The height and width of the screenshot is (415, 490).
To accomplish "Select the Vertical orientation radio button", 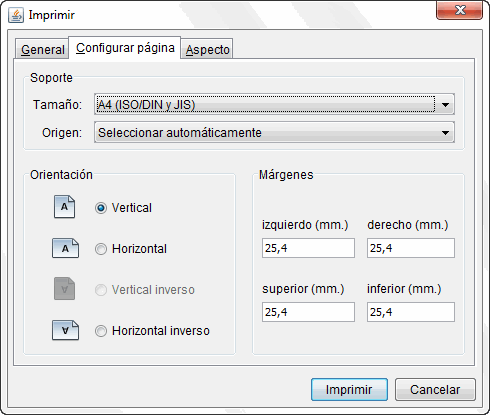I will tap(101, 208).
